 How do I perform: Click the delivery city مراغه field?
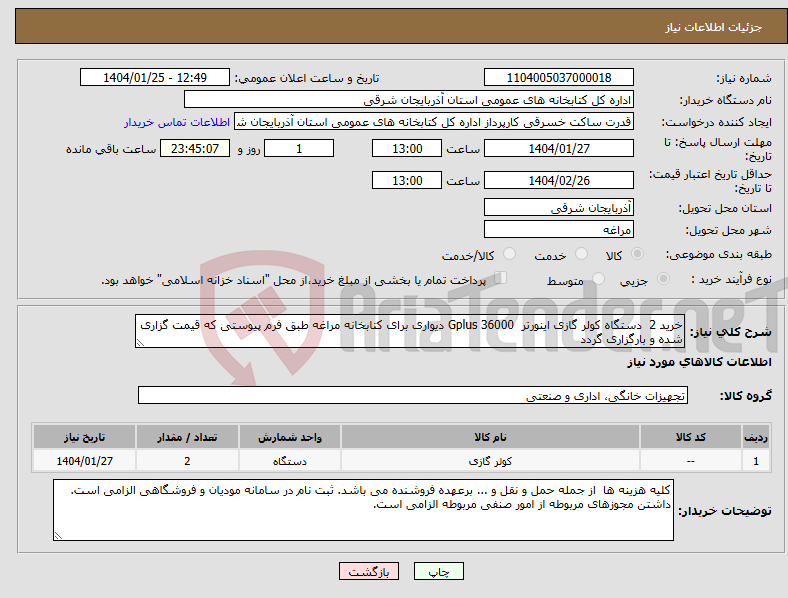pyautogui.click(x=558, y=229)
